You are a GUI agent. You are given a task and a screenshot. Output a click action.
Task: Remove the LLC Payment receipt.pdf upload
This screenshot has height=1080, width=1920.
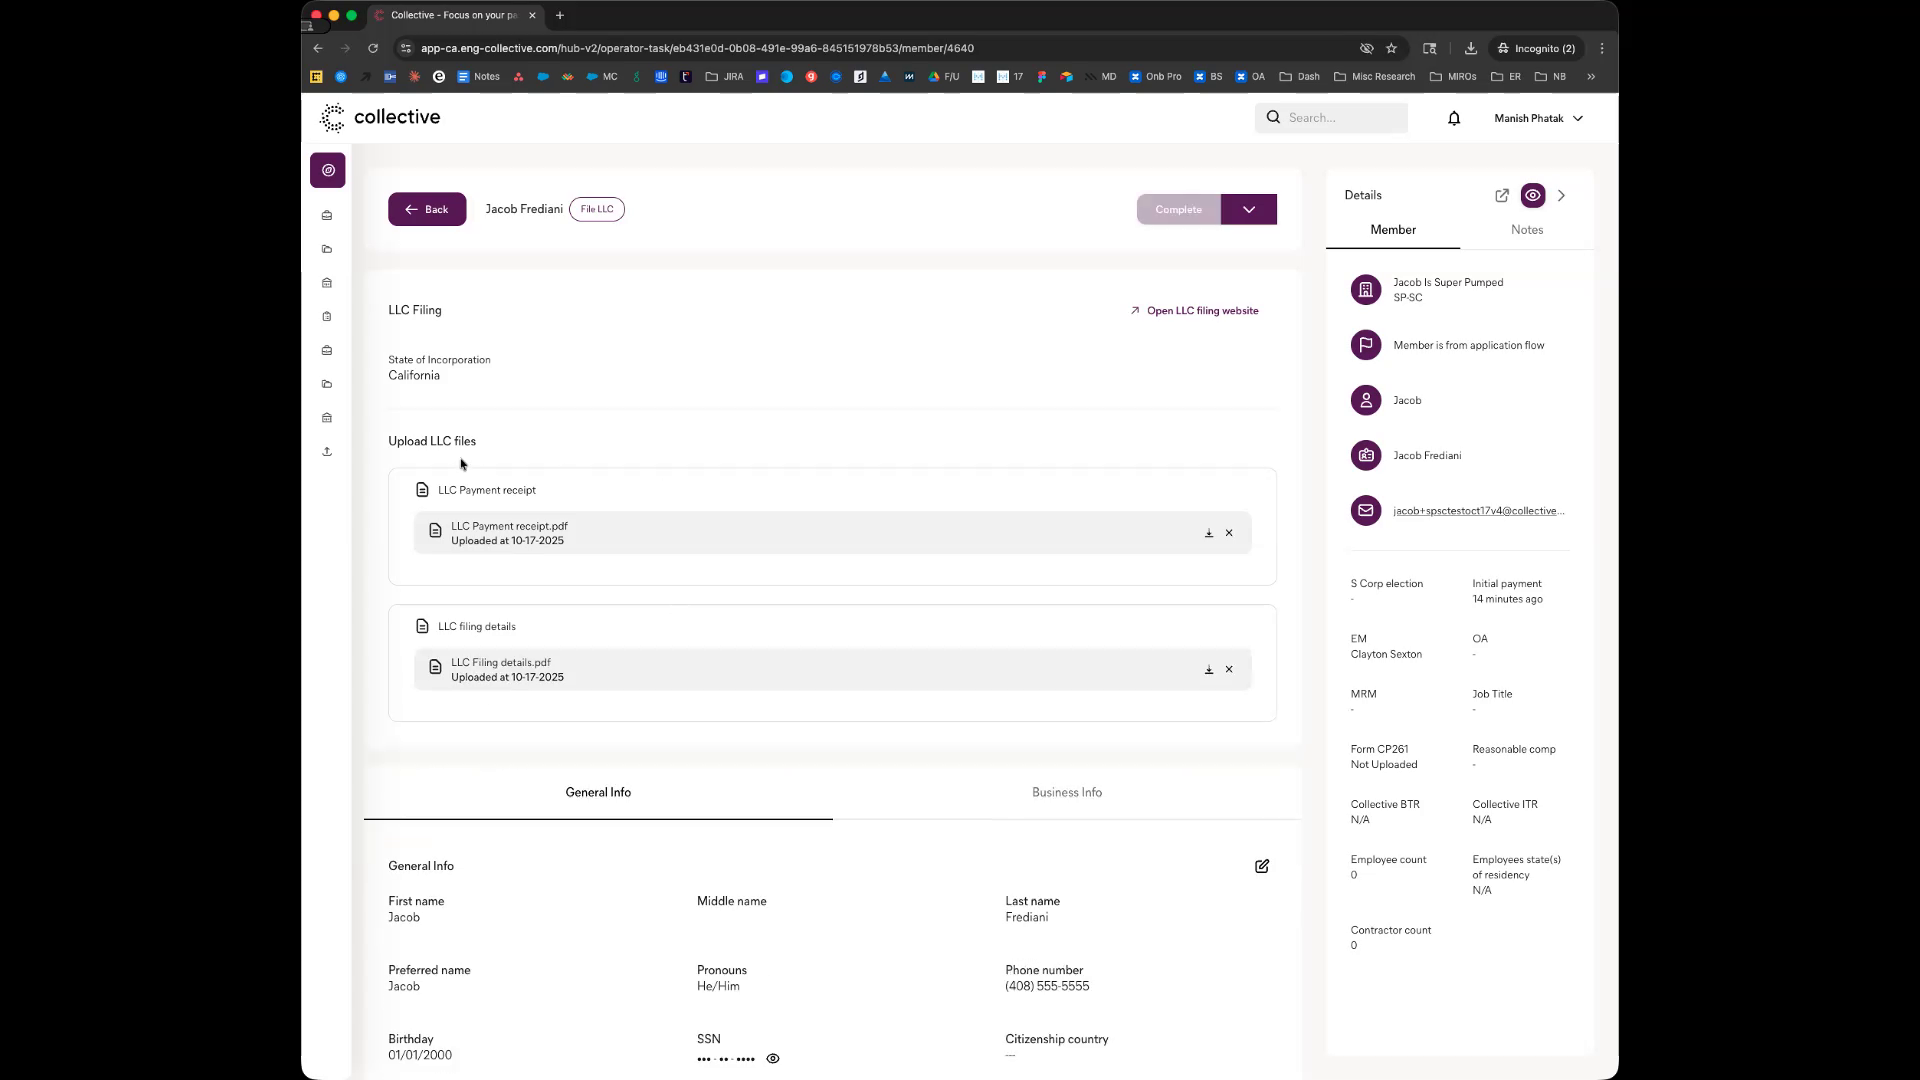coord(1229,533)
